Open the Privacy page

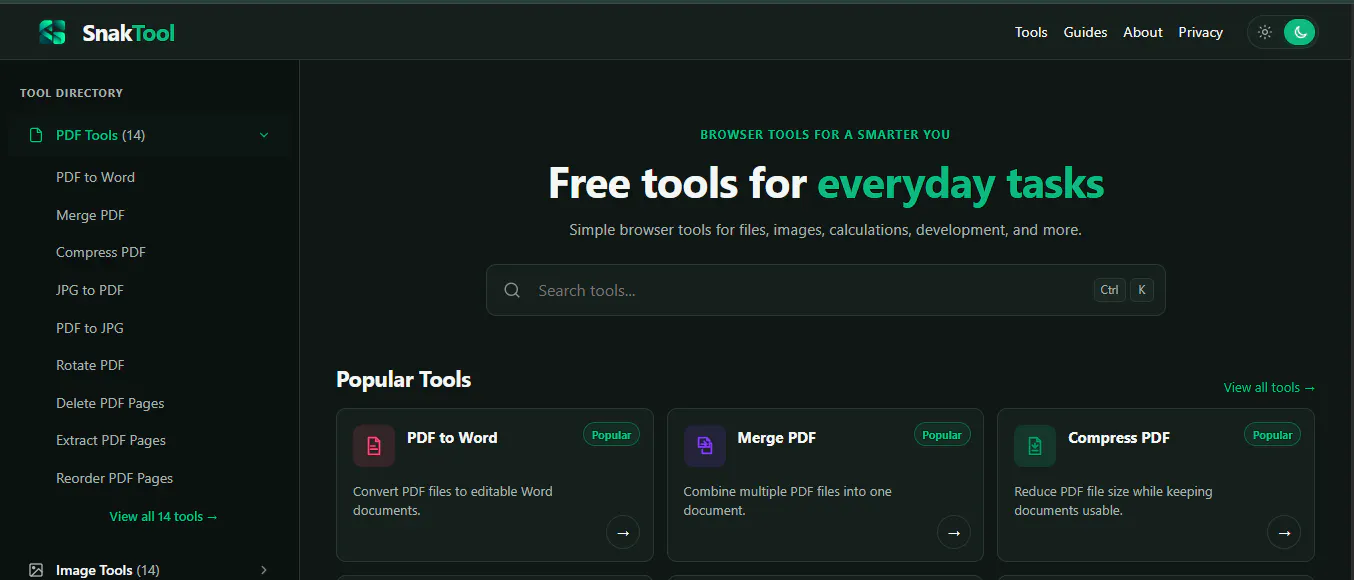(1200, 32)
